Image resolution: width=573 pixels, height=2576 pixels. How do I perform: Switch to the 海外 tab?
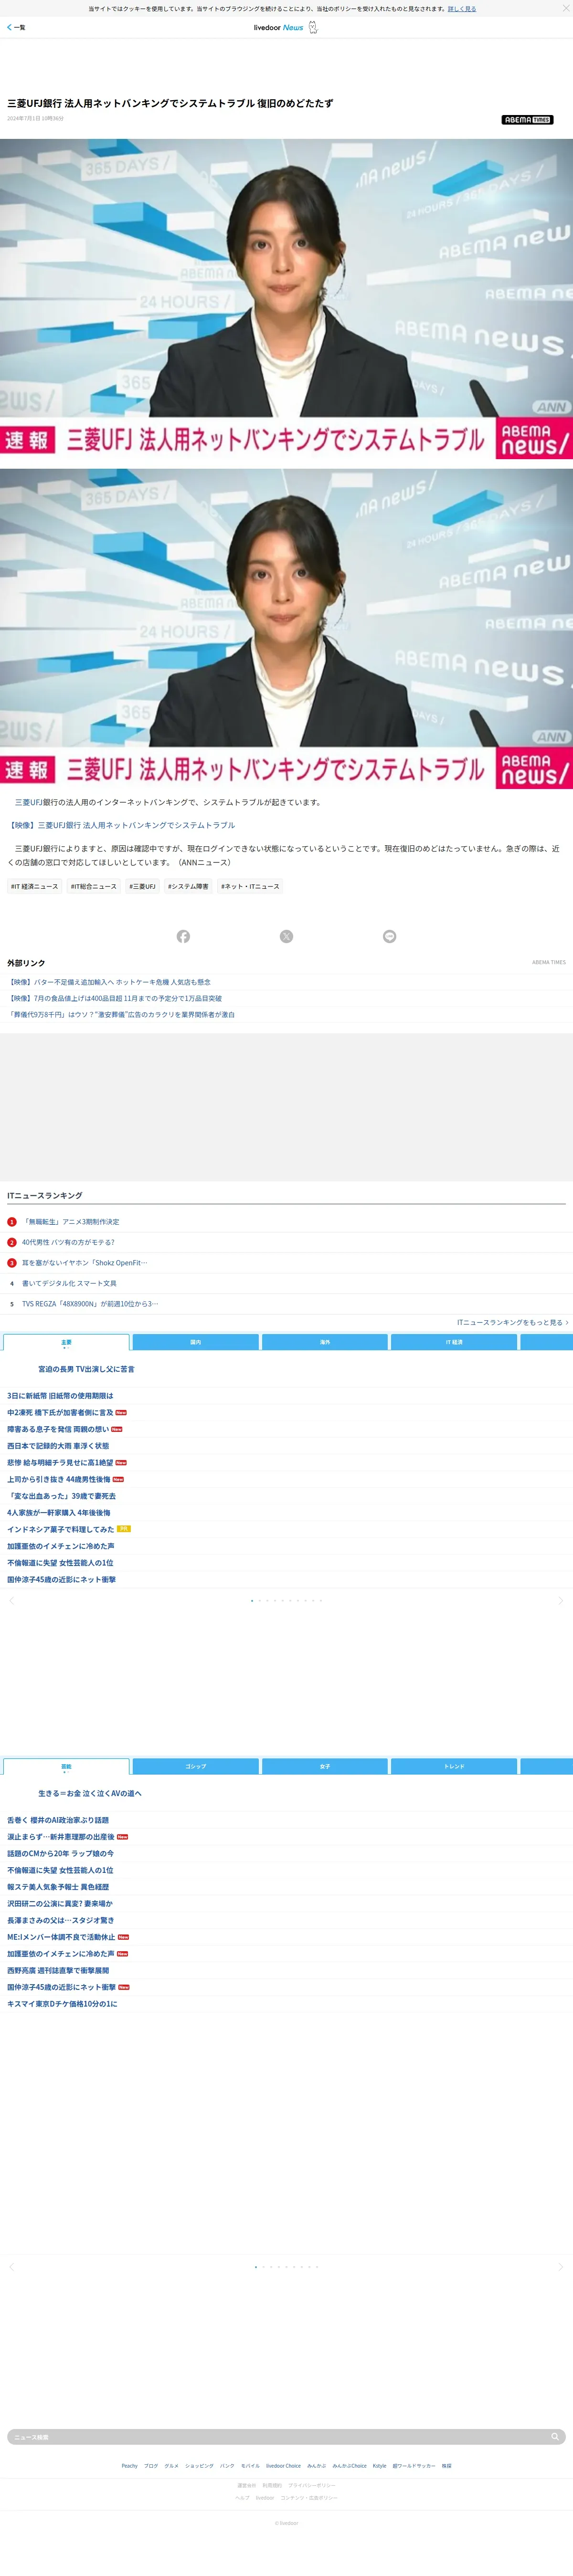click(325, 1343)
